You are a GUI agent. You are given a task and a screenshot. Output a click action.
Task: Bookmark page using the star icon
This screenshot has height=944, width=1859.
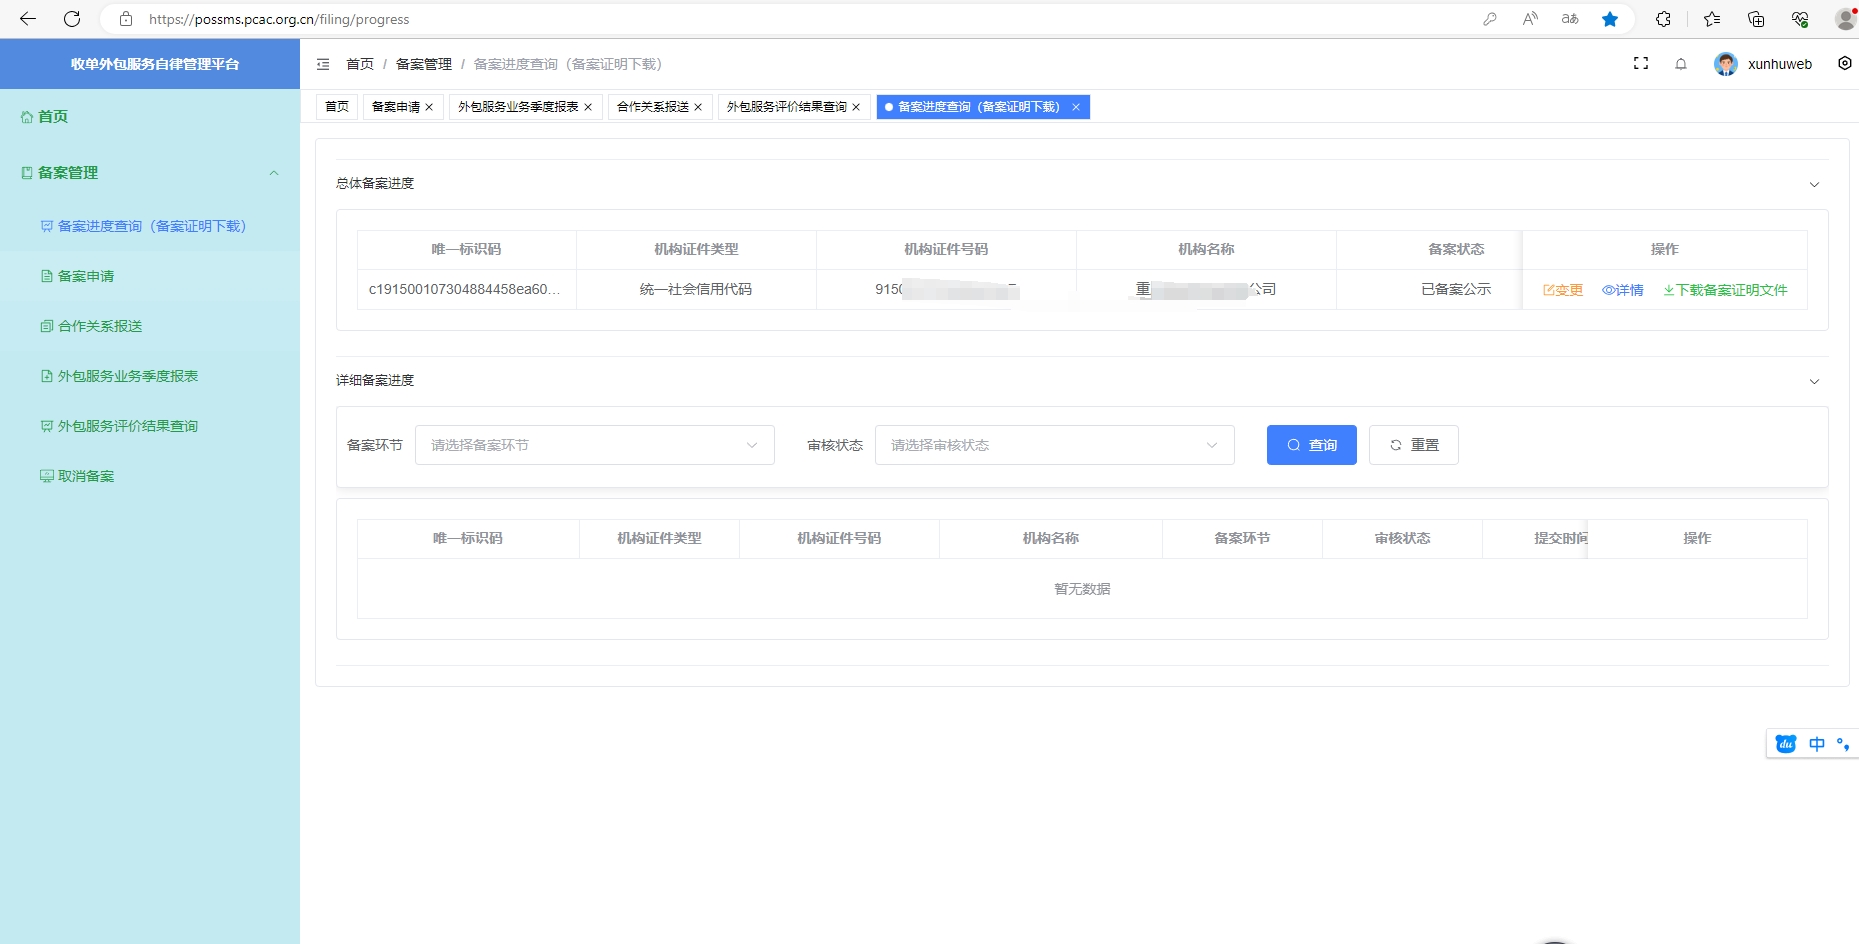coord(1610,19)
